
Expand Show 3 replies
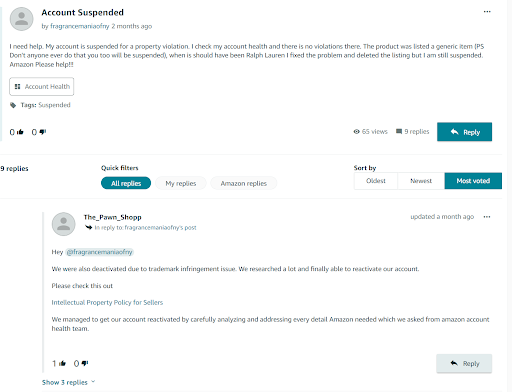68,382
